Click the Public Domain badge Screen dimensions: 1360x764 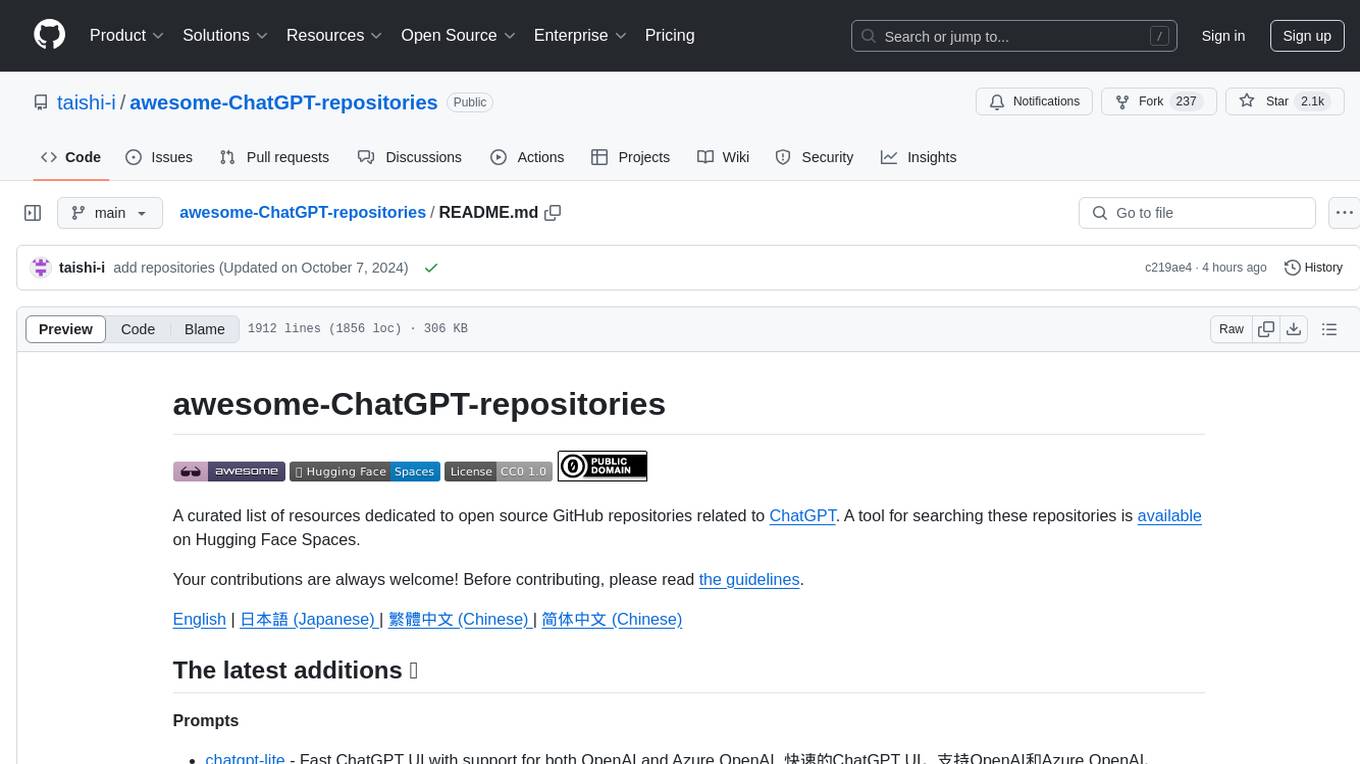pyautogui.click(x=602, y=466)
